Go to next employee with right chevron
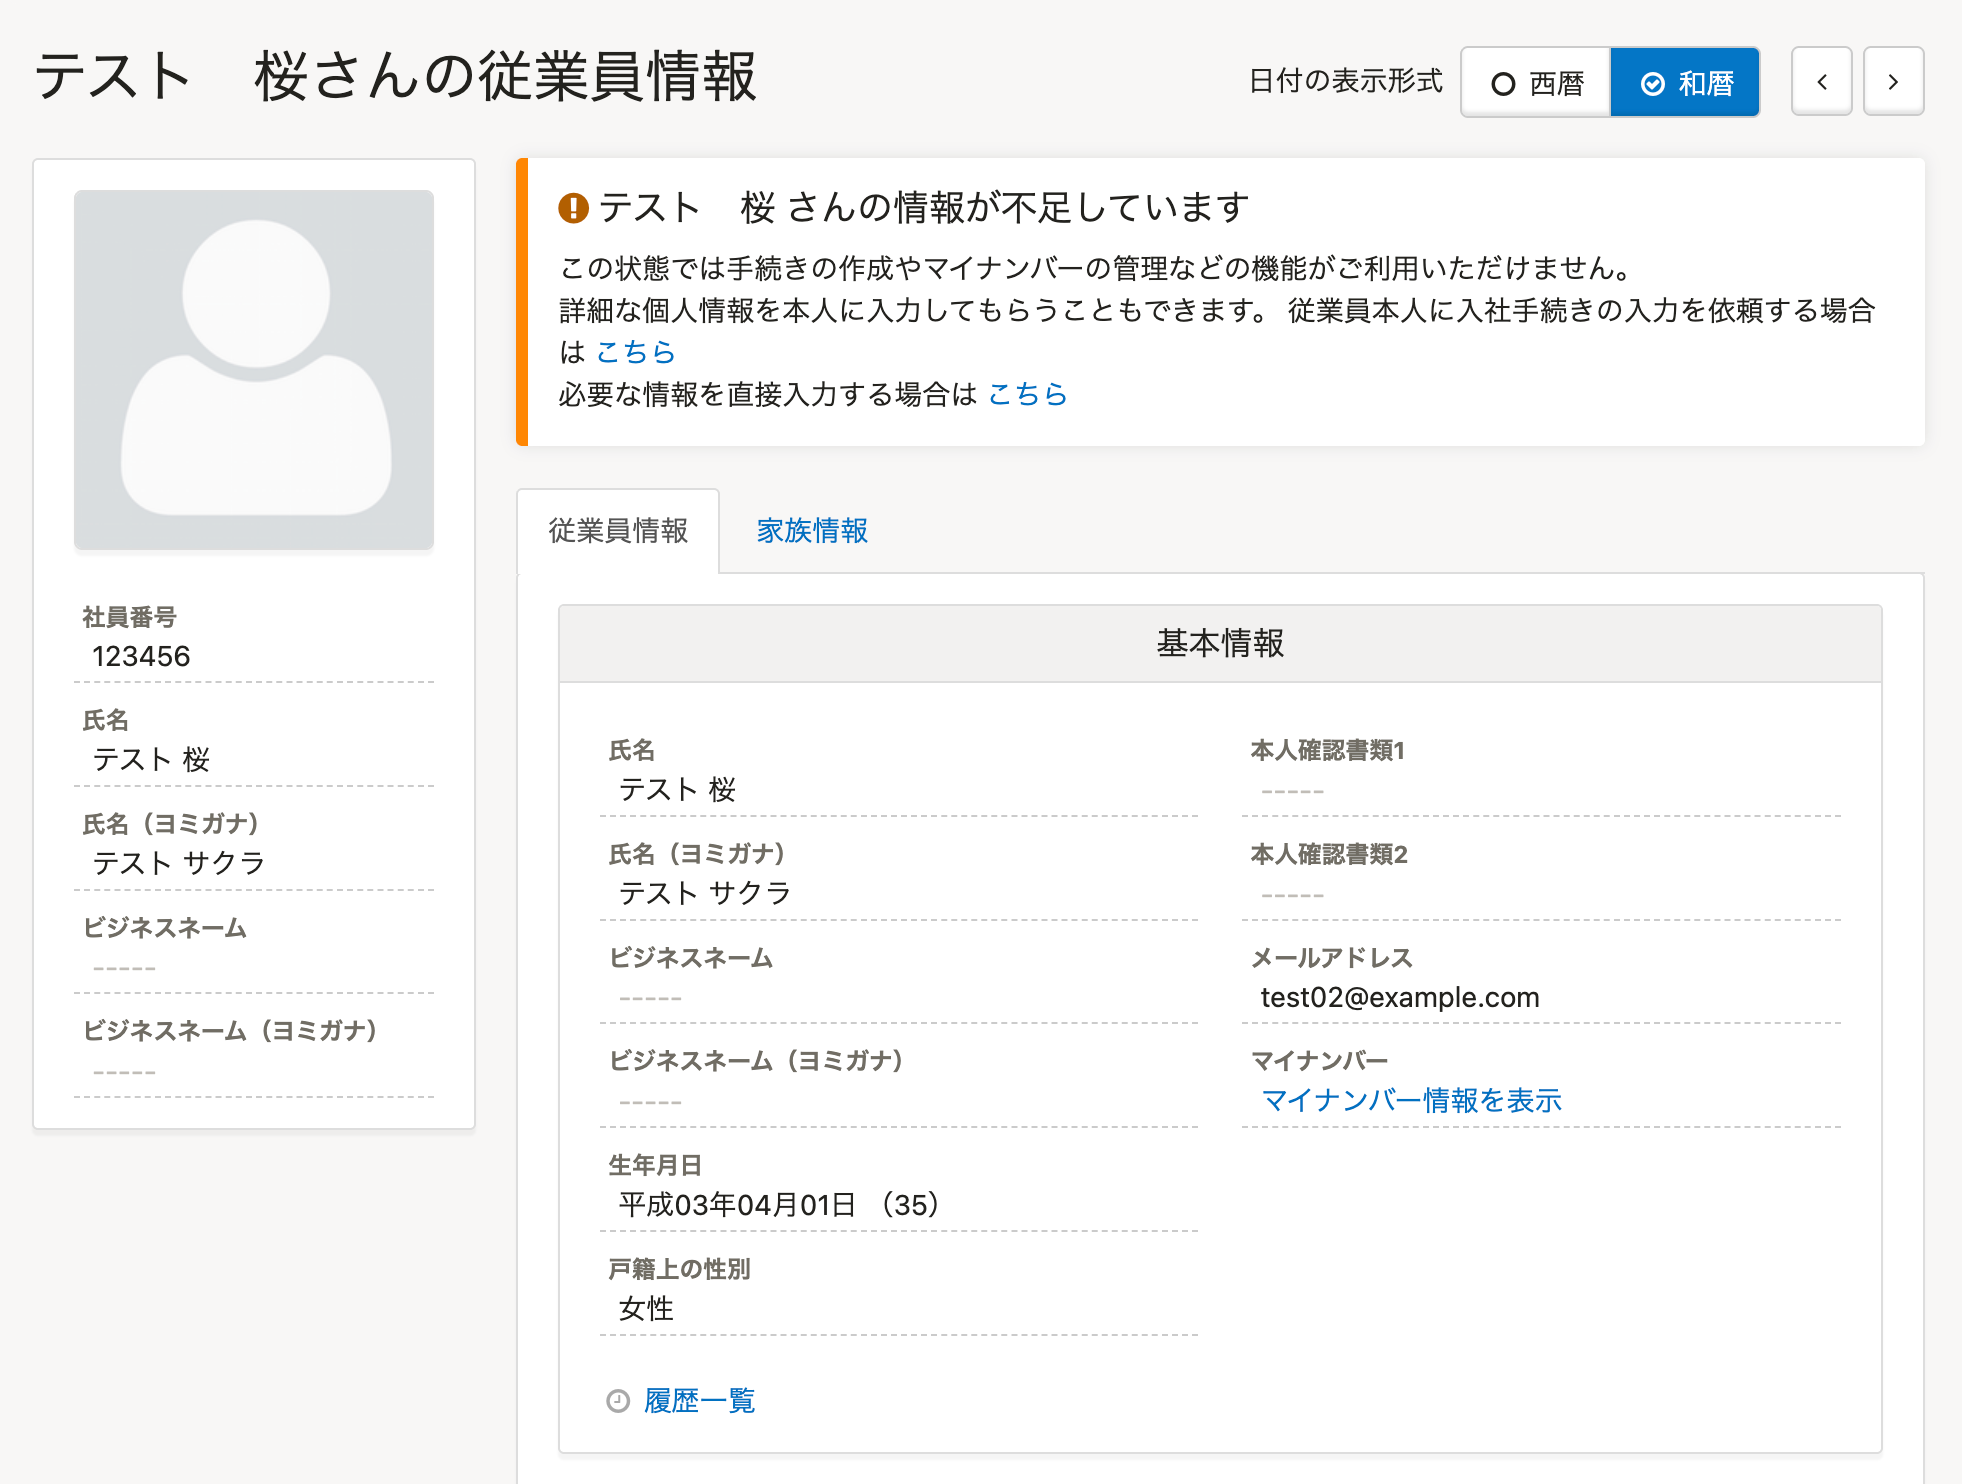The image size is (1962, 1484). click(x=1893, y=82)
